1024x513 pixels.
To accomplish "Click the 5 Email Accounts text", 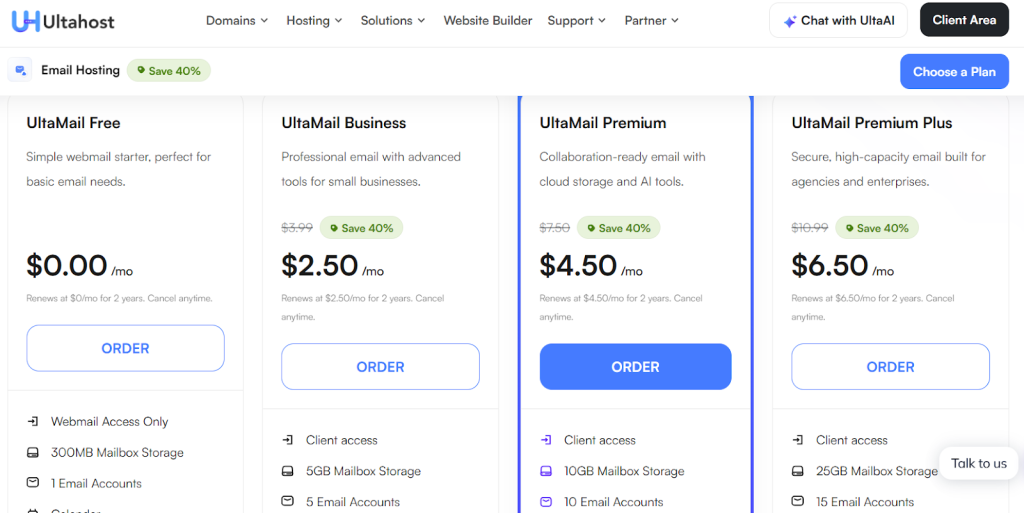I will click(x=353, y=501).
